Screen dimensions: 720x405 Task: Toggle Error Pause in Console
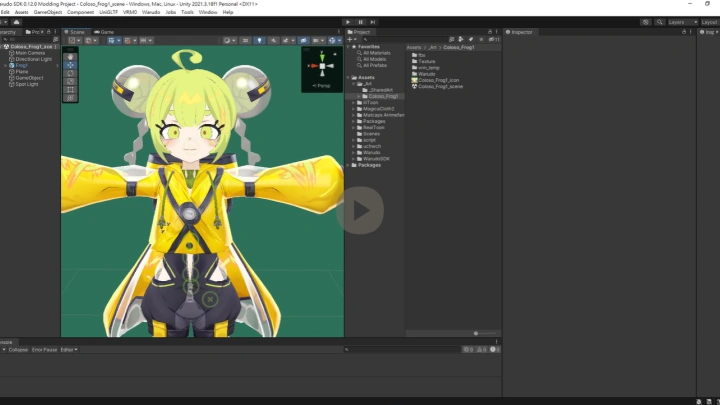44,350
